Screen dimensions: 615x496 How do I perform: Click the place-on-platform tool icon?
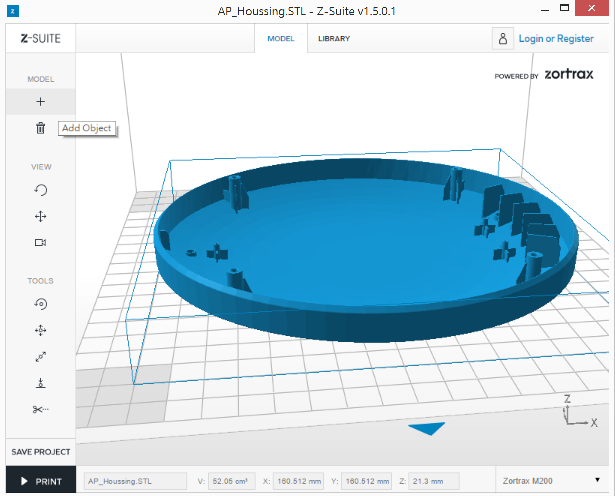pyautogui.click(x=40, y=383)
